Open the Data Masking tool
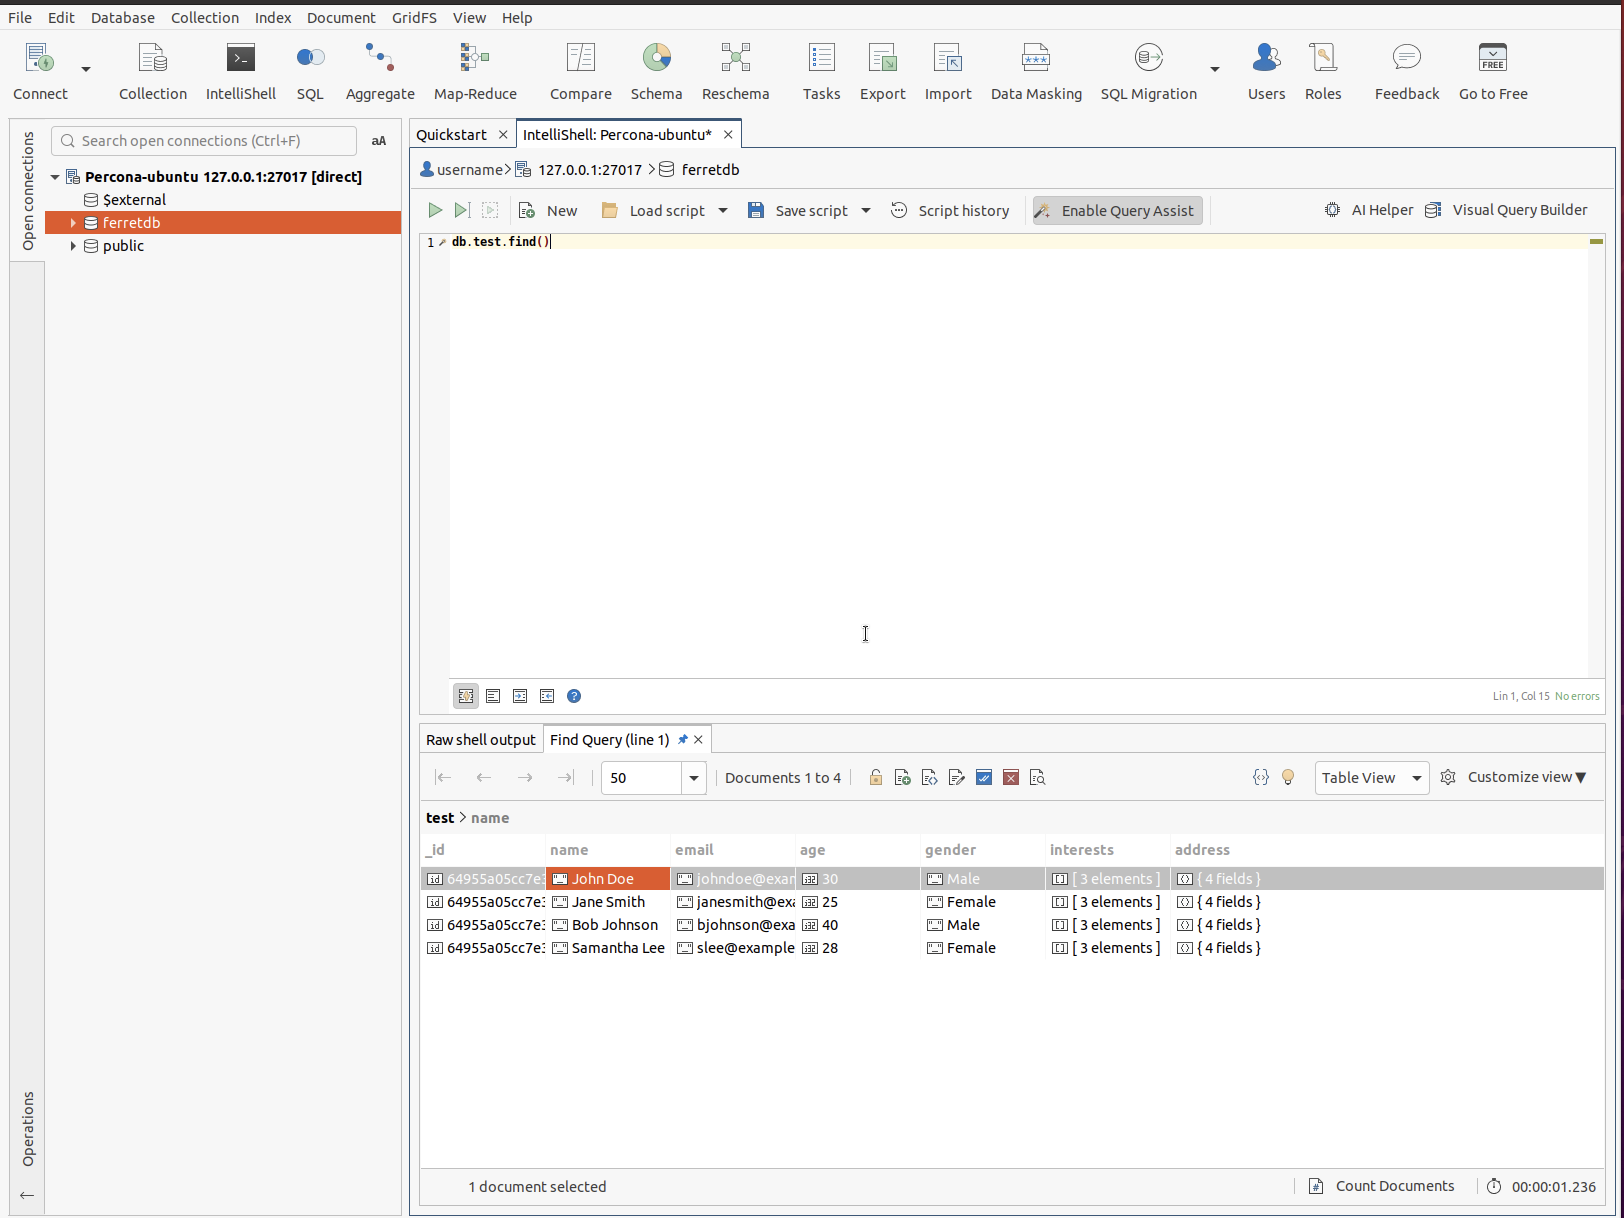 tap(1036, 70)
